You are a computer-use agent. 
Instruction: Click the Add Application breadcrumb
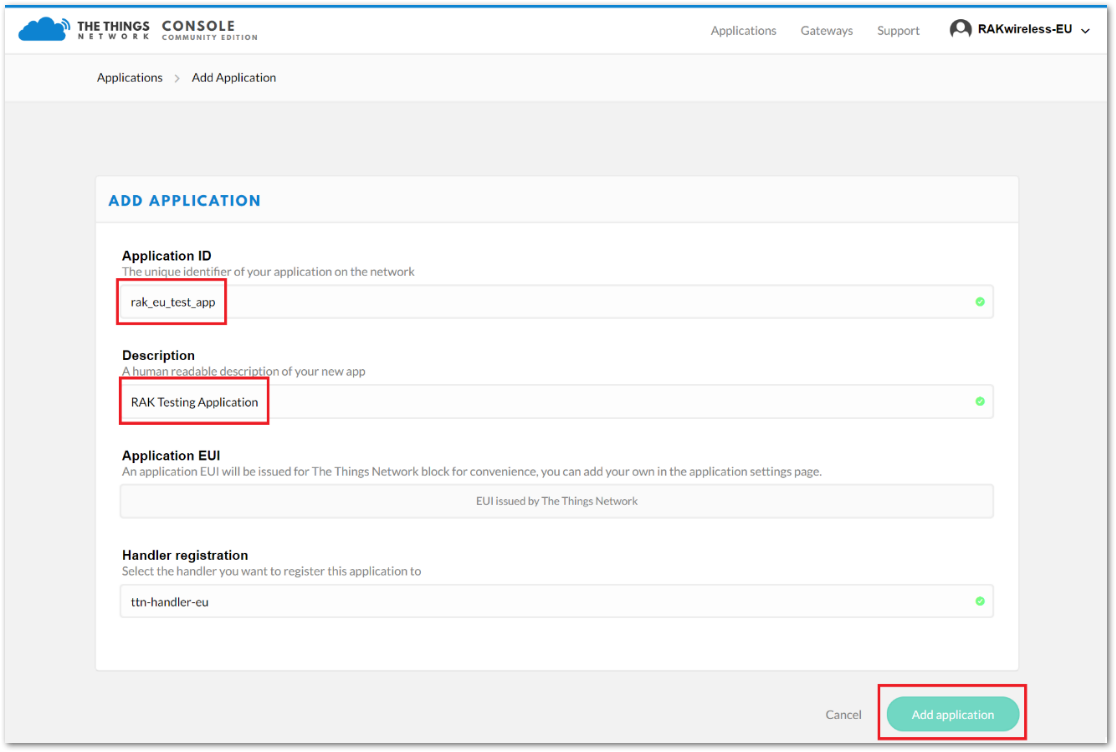(x=233, y=78)
